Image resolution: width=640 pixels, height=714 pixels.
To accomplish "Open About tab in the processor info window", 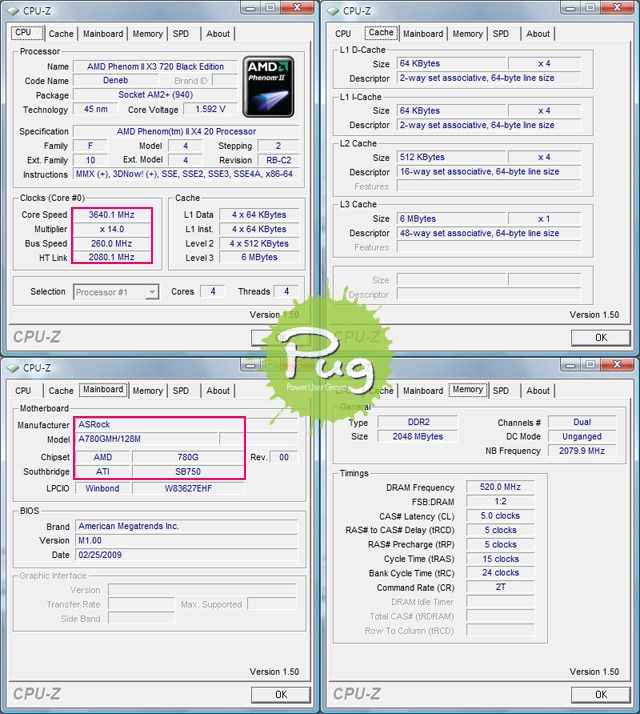I will tap(218, 34).
